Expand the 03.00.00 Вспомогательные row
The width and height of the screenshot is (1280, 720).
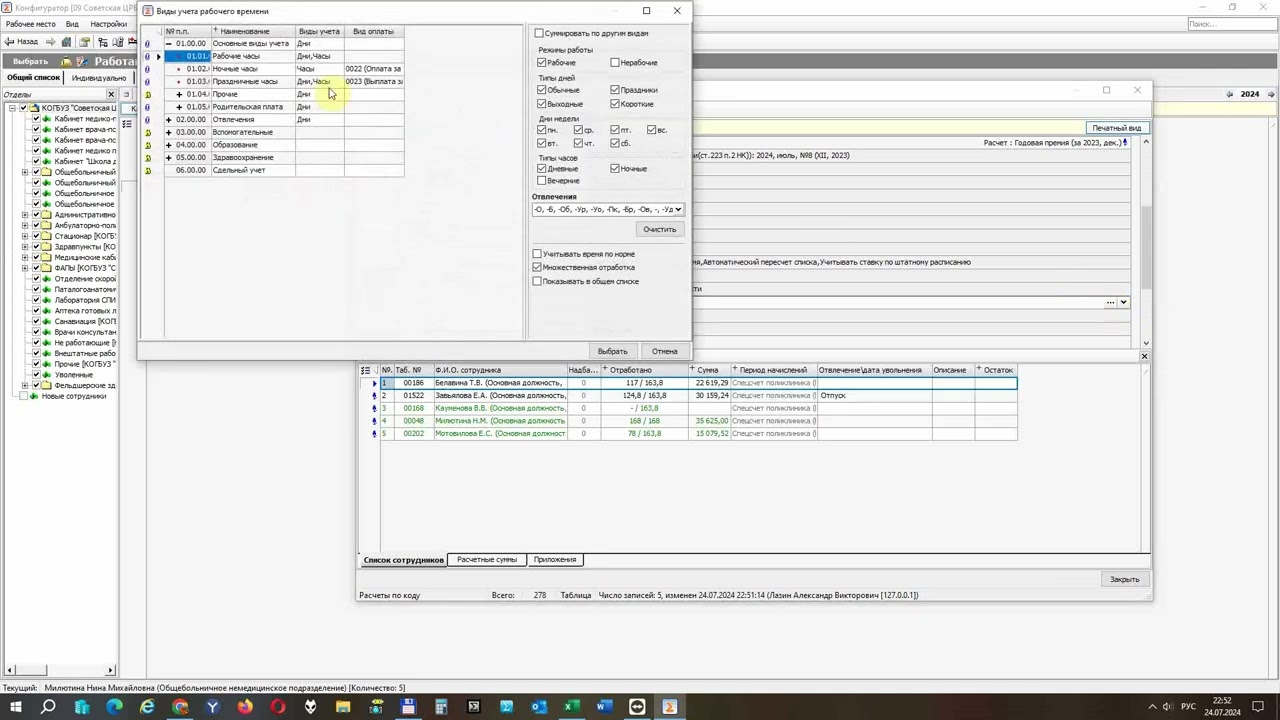tap(168, 132)
